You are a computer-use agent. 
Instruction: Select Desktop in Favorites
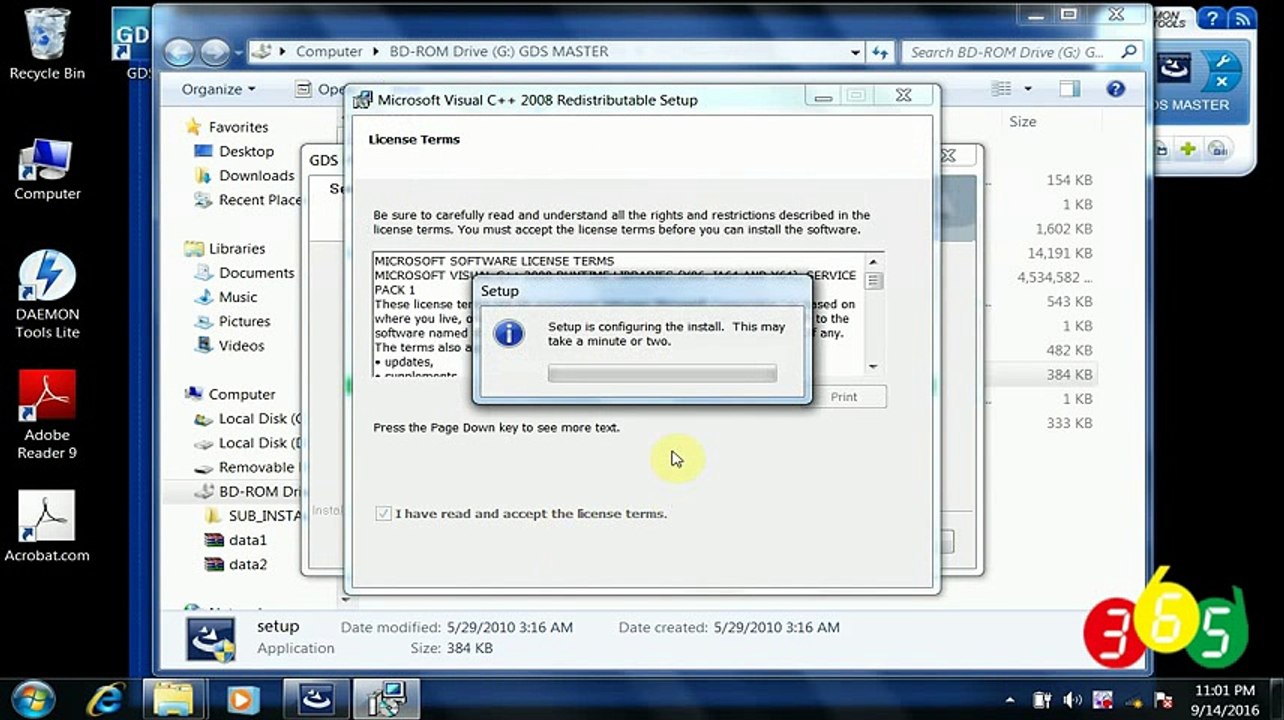246,151
